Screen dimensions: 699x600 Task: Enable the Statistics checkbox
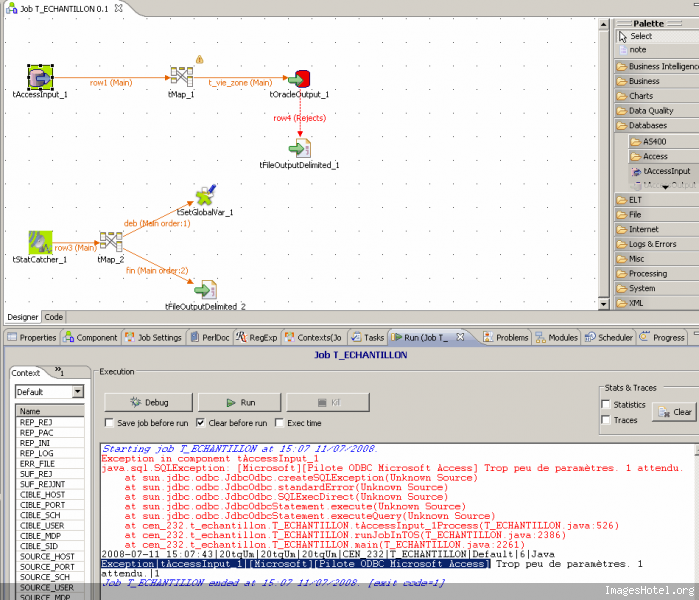coord(606,404)
